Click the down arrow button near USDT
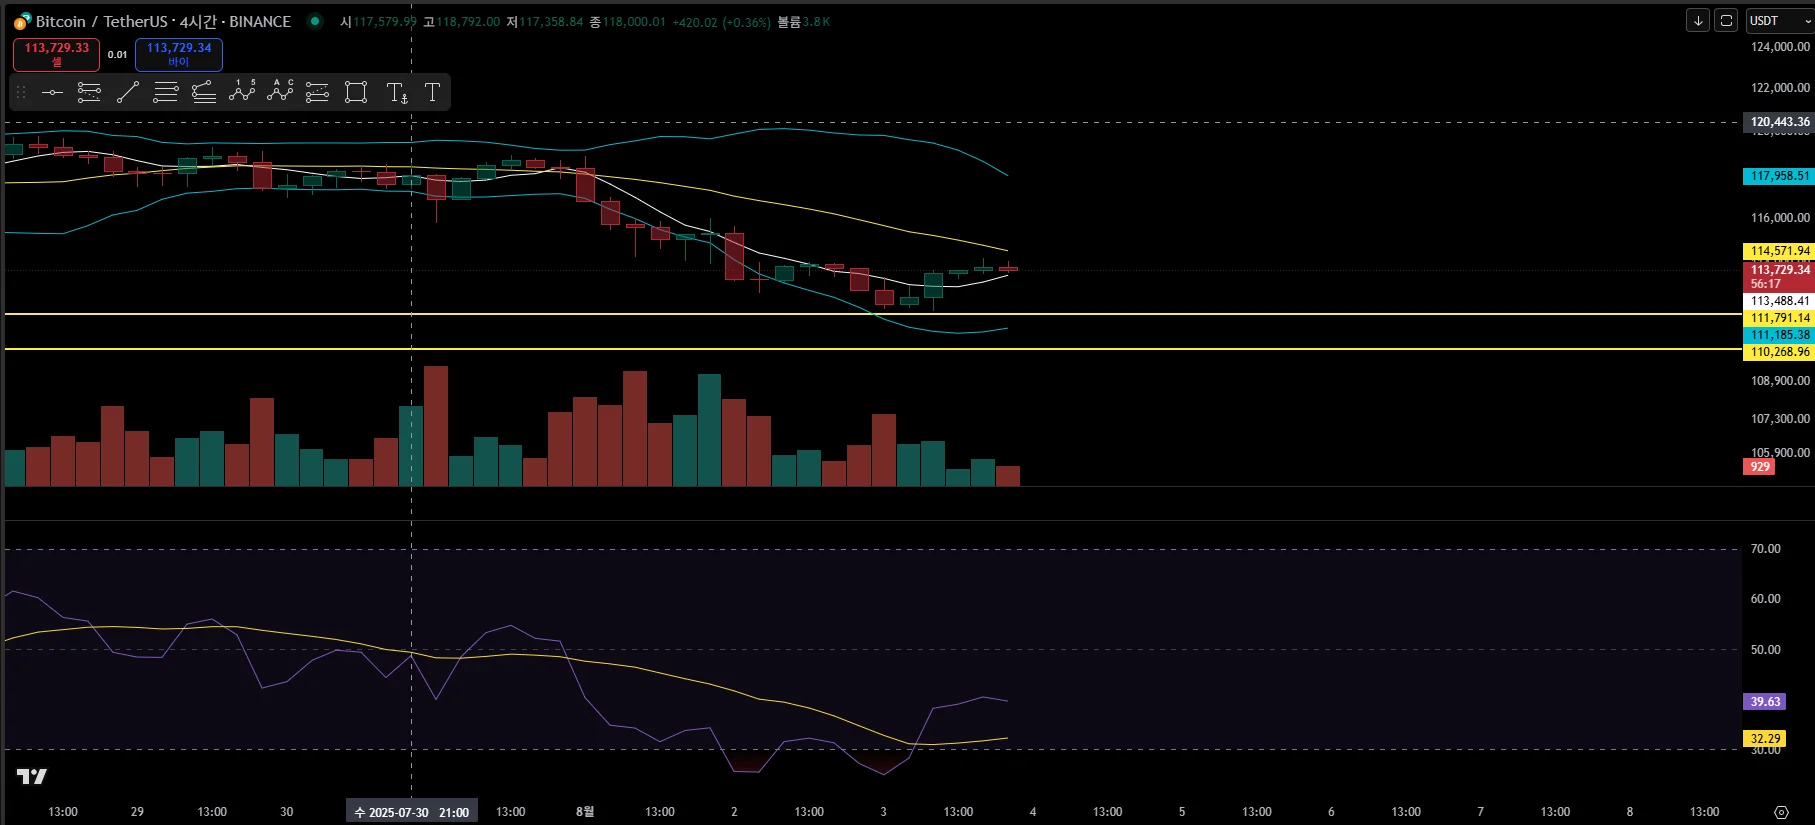 [x=1698, y=21]
